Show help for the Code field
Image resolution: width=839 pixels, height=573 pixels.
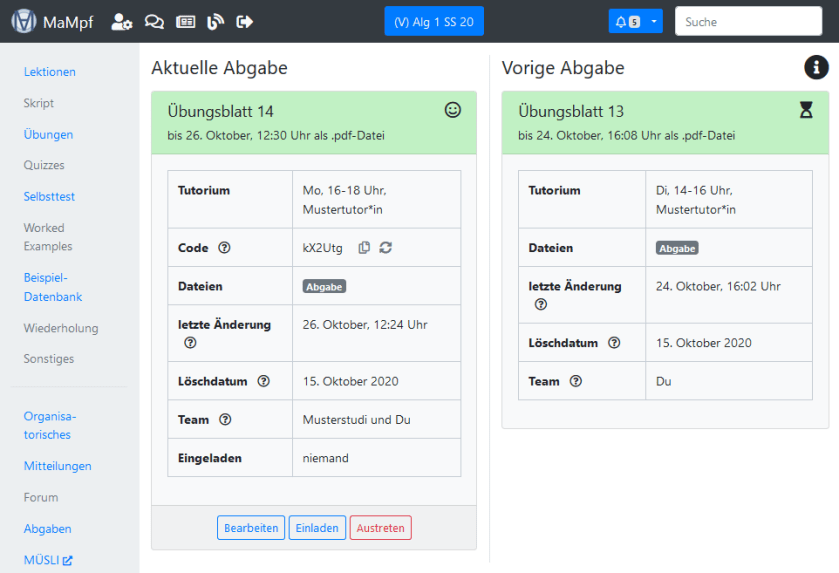(224, 248)
